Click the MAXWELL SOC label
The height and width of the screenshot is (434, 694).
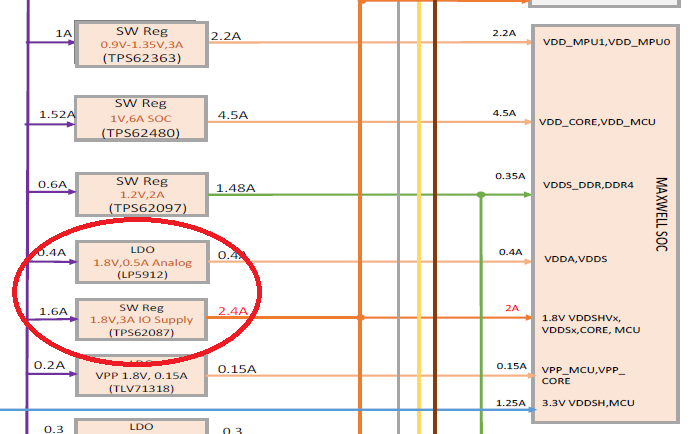point(661,215)
